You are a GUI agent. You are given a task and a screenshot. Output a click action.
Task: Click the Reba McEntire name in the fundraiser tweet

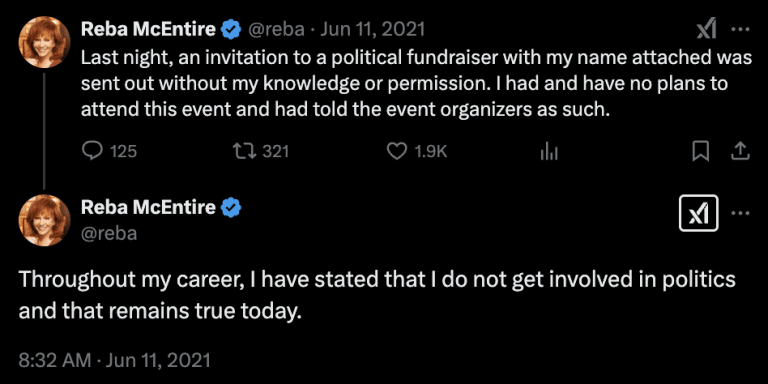[148, 30]
